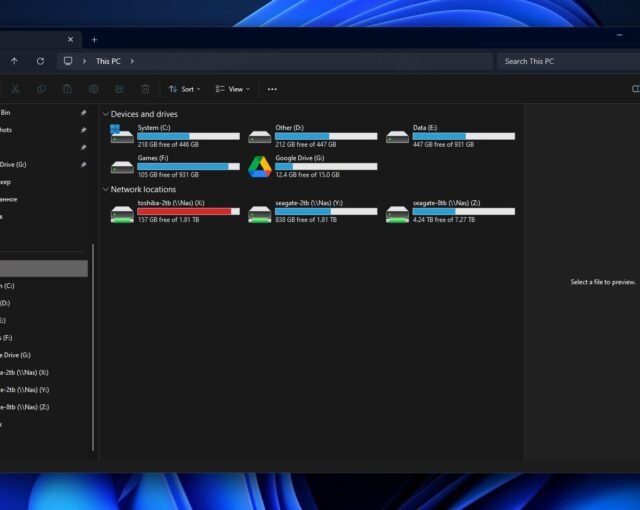
Task: Select the (Y:) Nas entry in sidebar
Action: coord(44,390)
